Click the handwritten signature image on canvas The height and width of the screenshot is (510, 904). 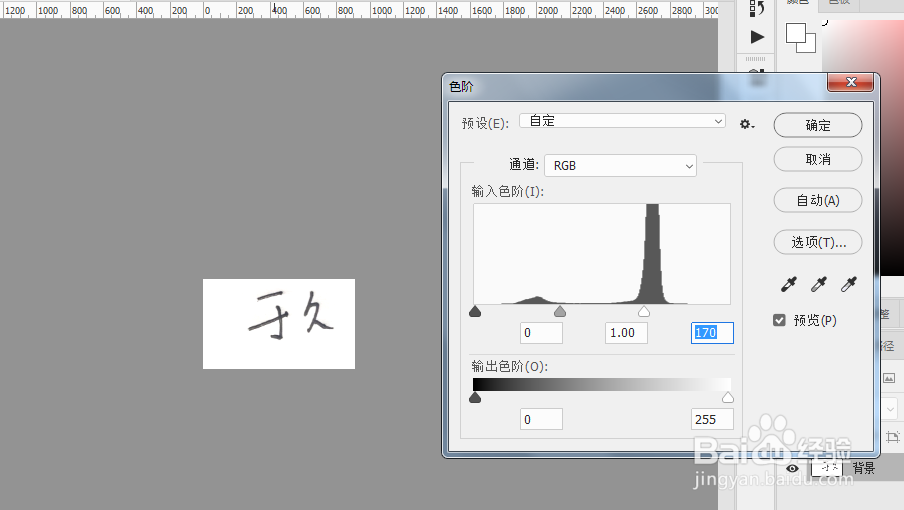[x=279, y=324]
